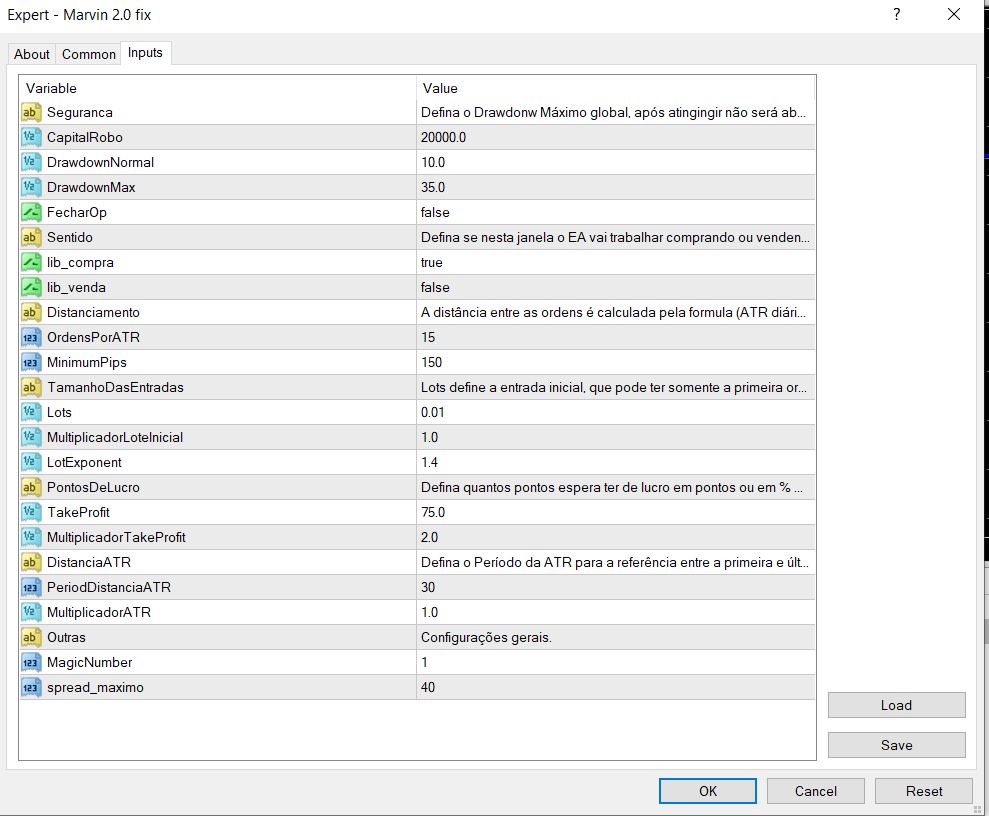Click the integer icon next to OrdensPorATR
989x816 pixels.
tap(30, 337)
